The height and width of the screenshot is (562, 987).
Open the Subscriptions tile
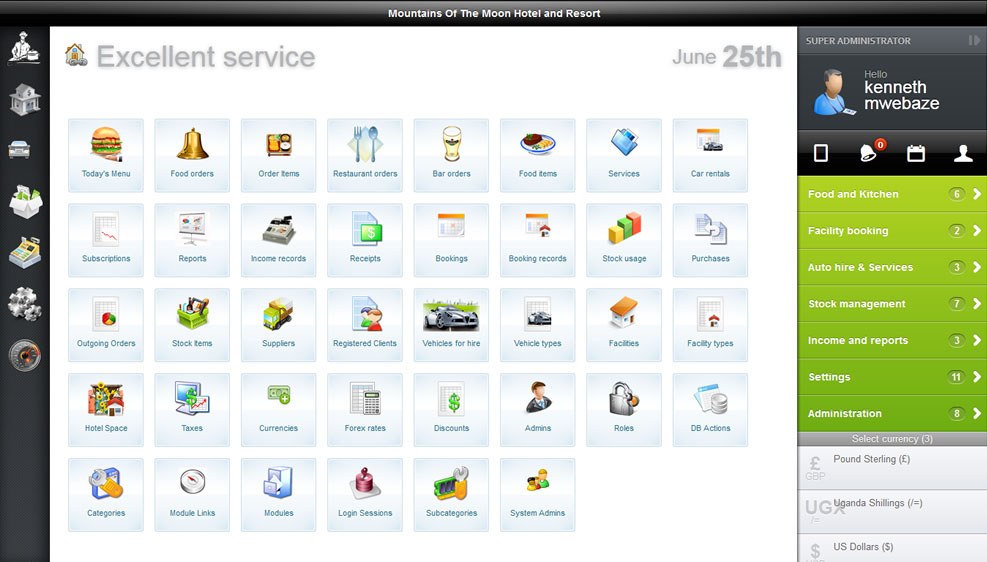[106, 240]
